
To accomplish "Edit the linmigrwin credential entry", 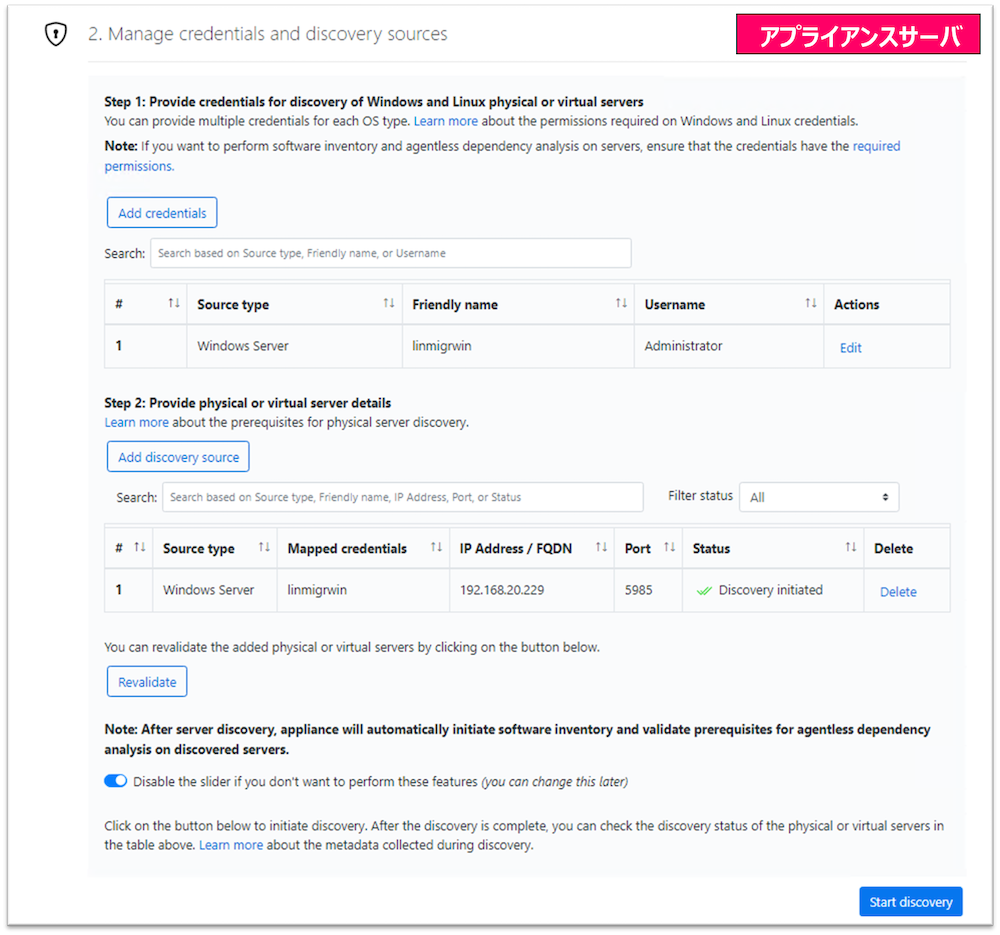I will (850, 348).
